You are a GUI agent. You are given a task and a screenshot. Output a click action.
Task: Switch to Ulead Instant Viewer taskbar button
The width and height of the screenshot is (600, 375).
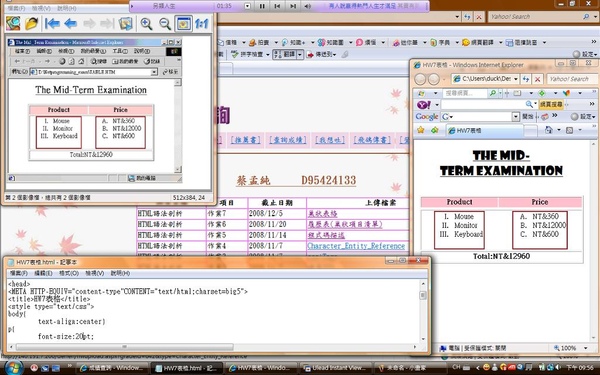click(336, 368)
